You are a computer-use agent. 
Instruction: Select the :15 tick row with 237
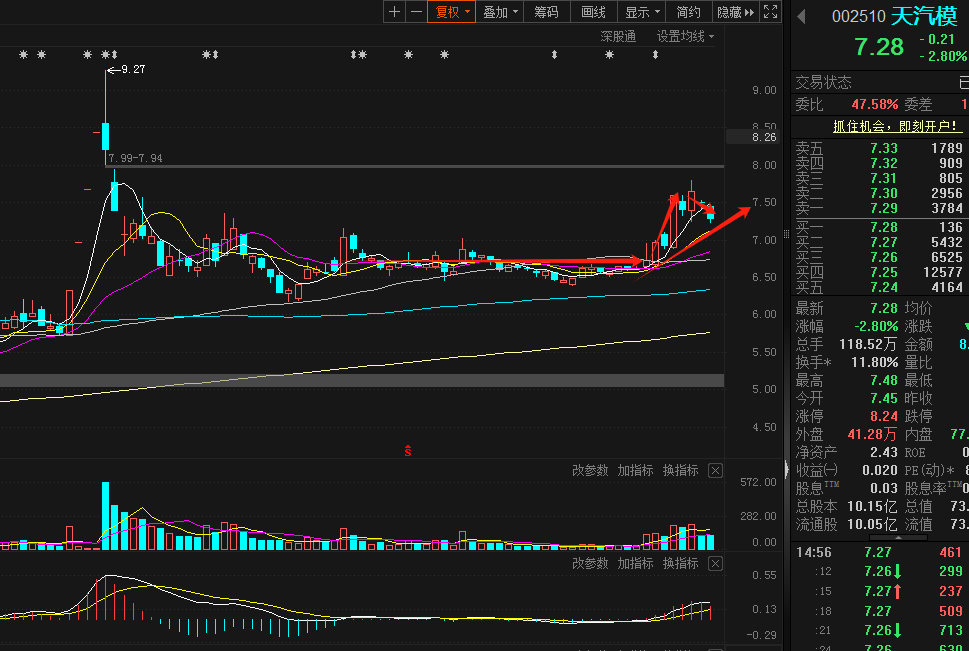coord(880,592)
